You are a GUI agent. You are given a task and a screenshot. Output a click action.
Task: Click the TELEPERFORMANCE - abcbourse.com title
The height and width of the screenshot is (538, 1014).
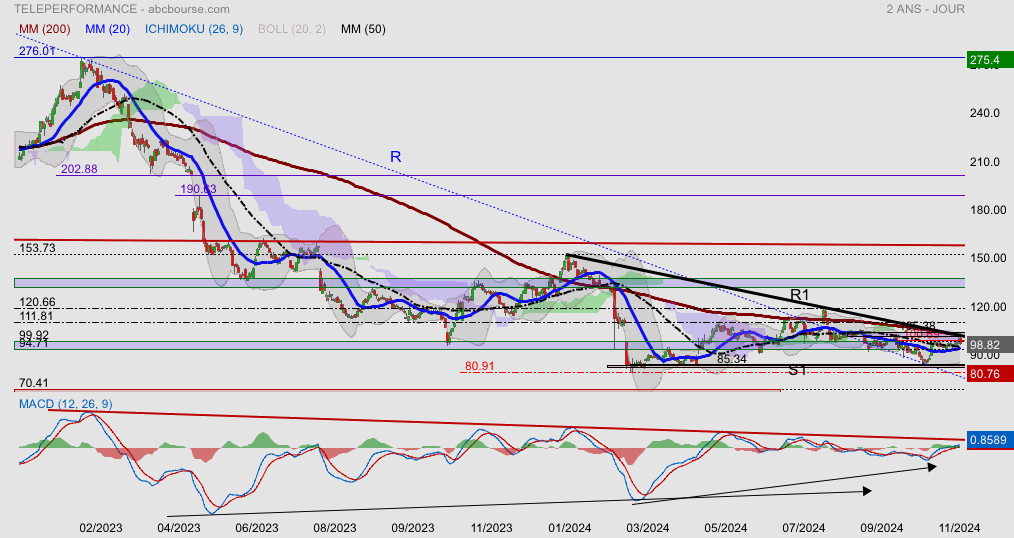[x=122, y=9]
